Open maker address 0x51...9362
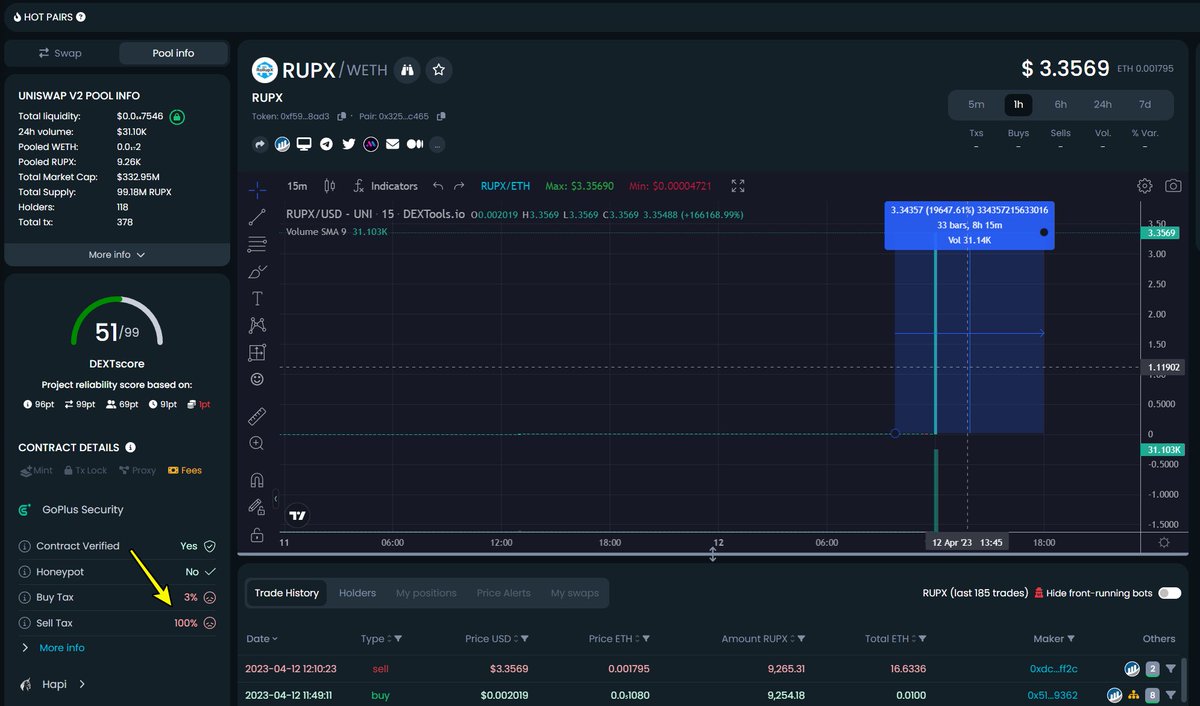Image resolution: width=1200 pixels, height=706 pixels. pyautogui.click(x=1052, y=695)
